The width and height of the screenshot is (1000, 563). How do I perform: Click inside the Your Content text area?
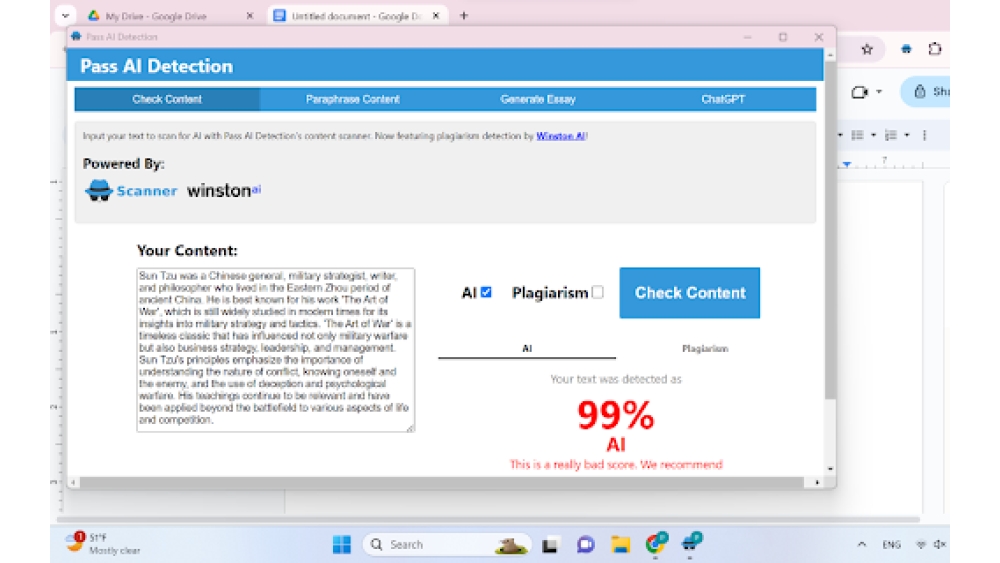point(276,349)
